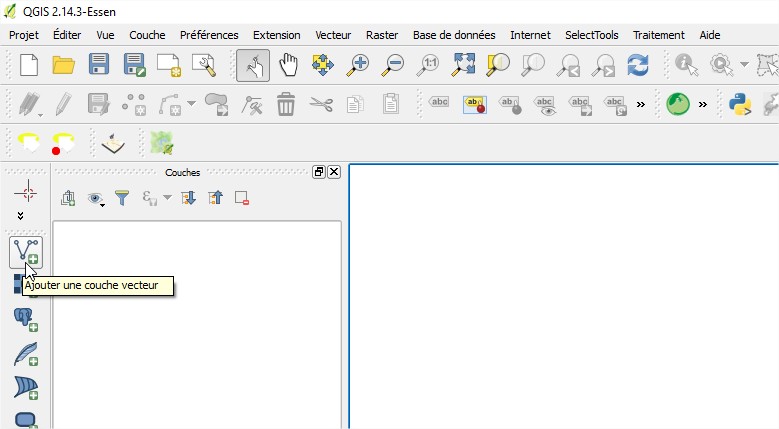Image resolution: width=779 pixels, height=429 pixels.
Task: Delete selected features trash icon
Action: click(286, 104)
